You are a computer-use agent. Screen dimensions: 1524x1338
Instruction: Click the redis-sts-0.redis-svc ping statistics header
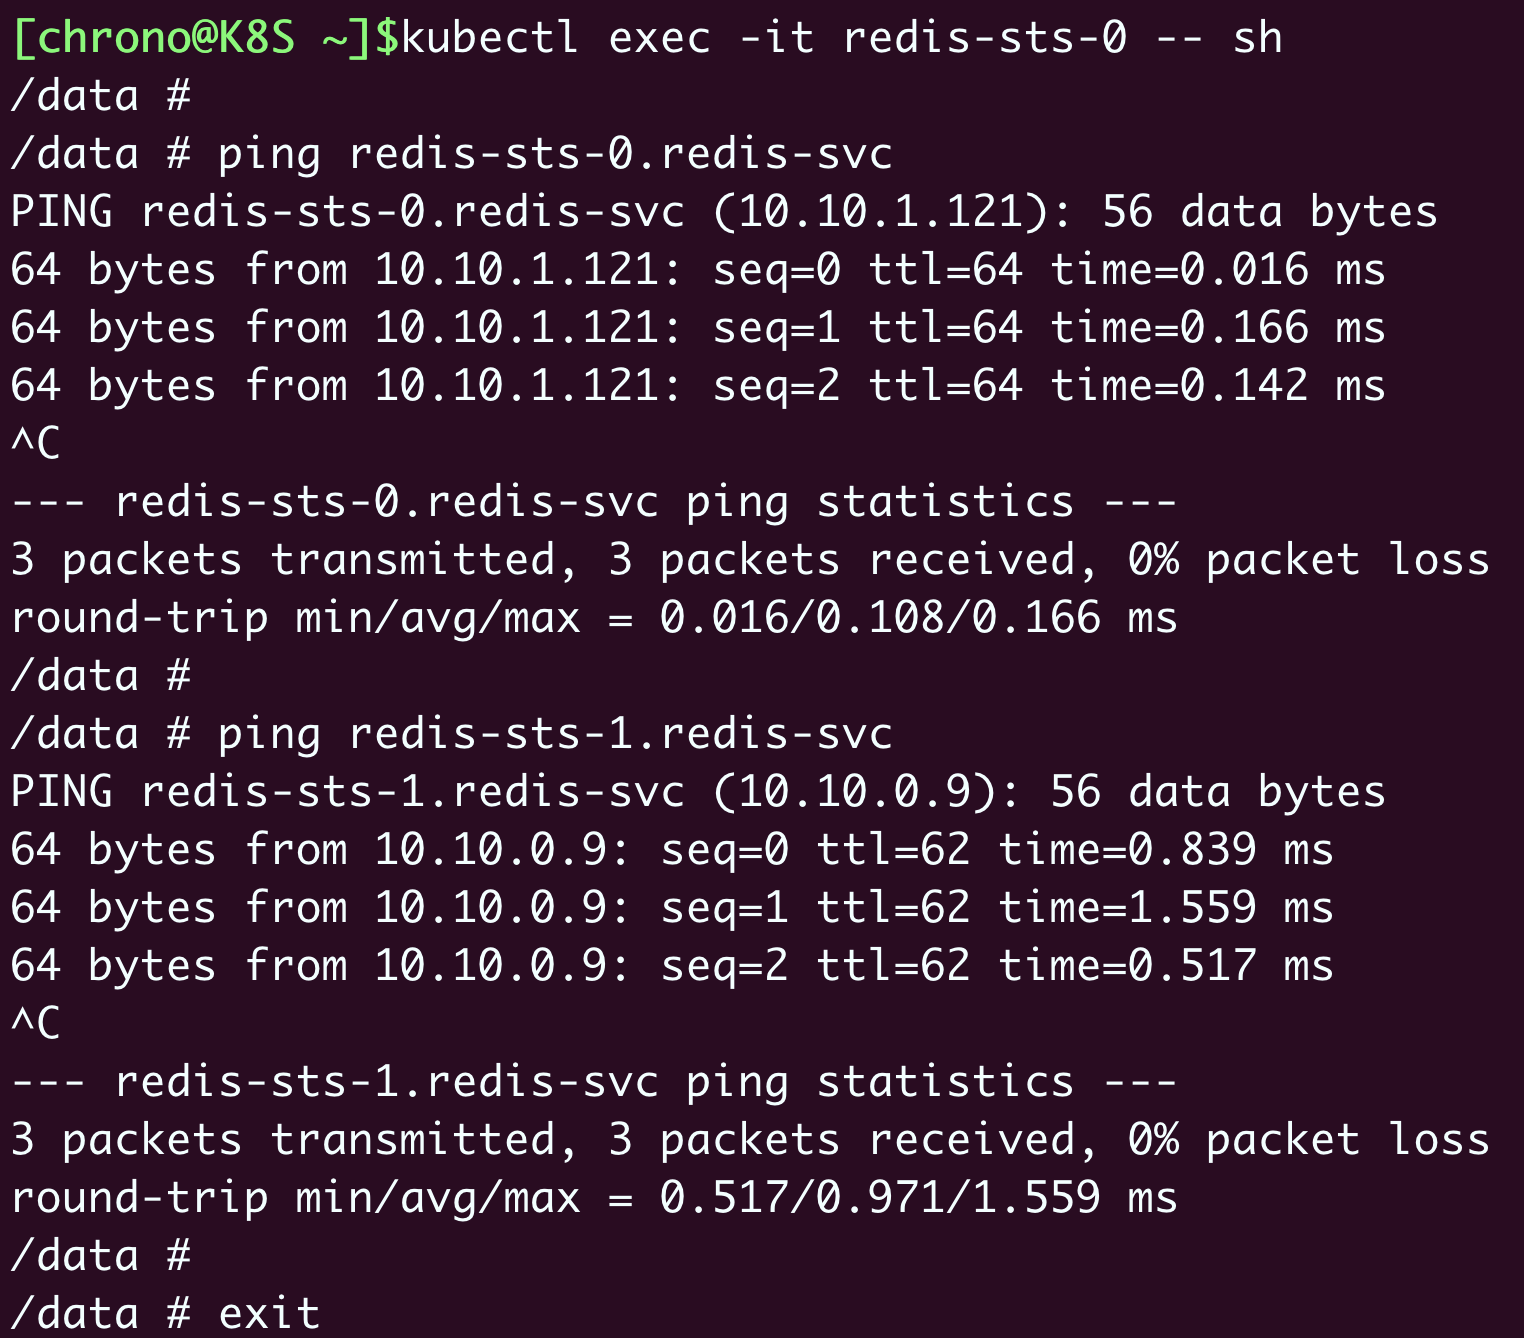594,502
